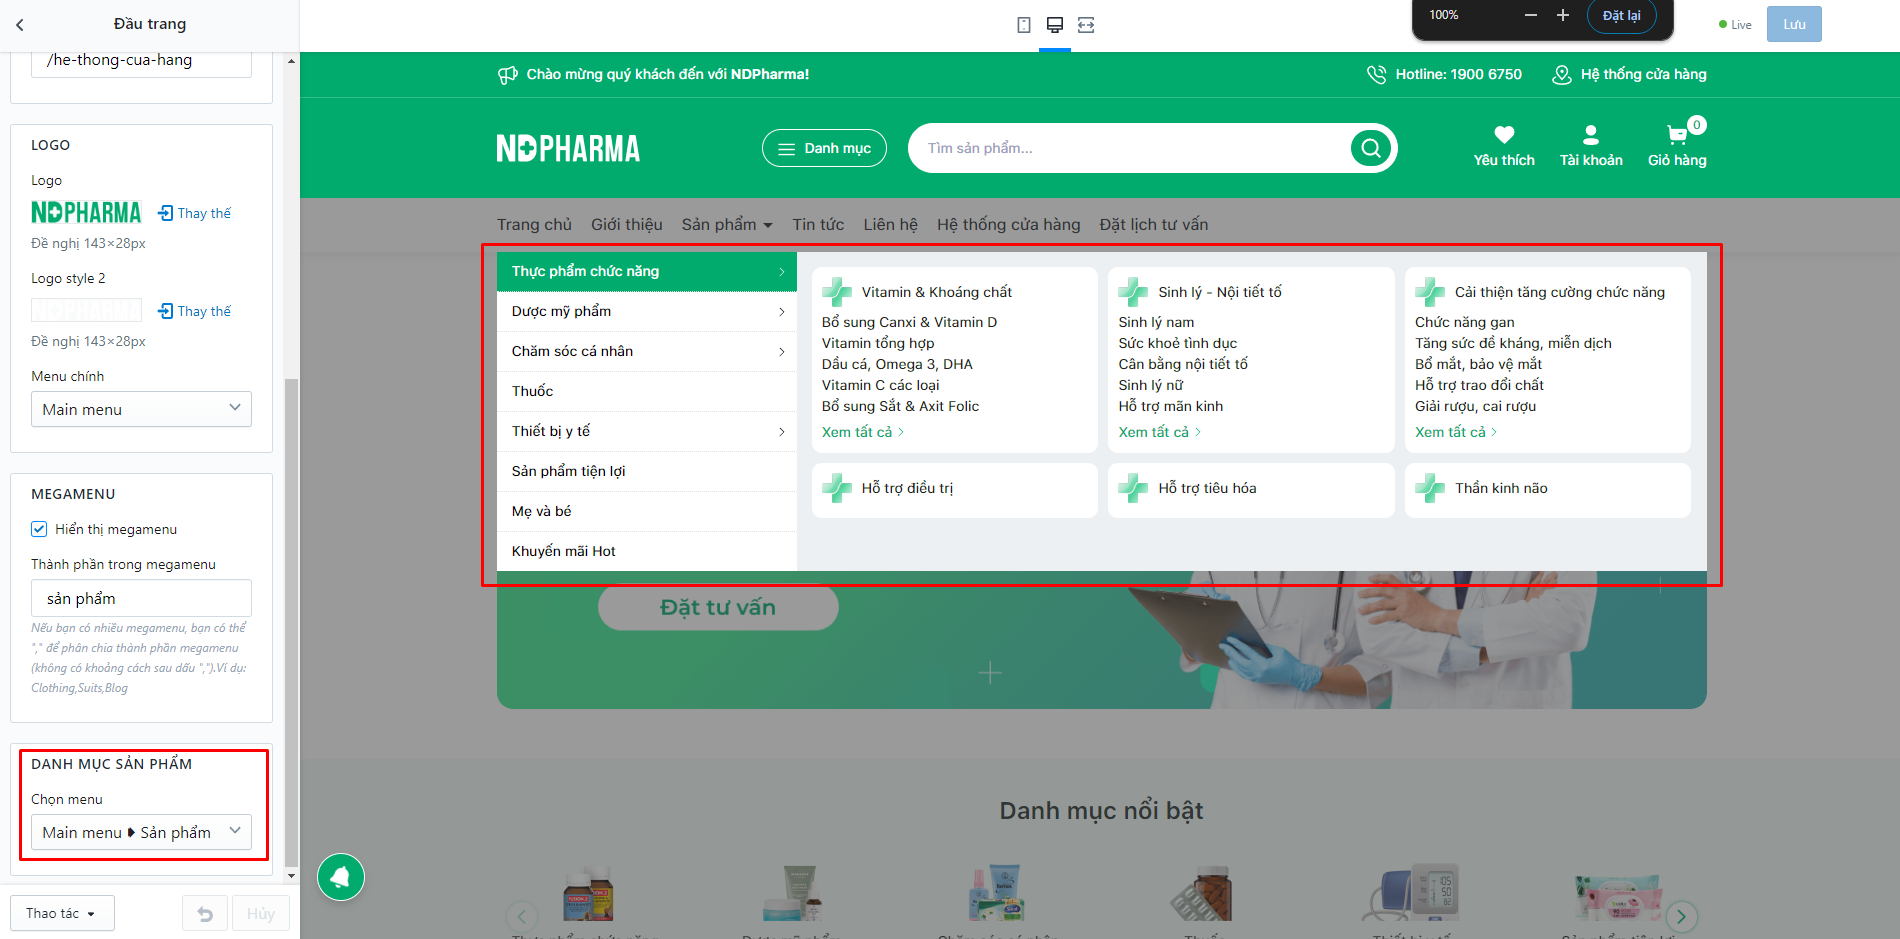The width and height of the screenshot is (1900, 939).
Task: Expand Thực phẩm chức năng category
Action: (647, 272)
